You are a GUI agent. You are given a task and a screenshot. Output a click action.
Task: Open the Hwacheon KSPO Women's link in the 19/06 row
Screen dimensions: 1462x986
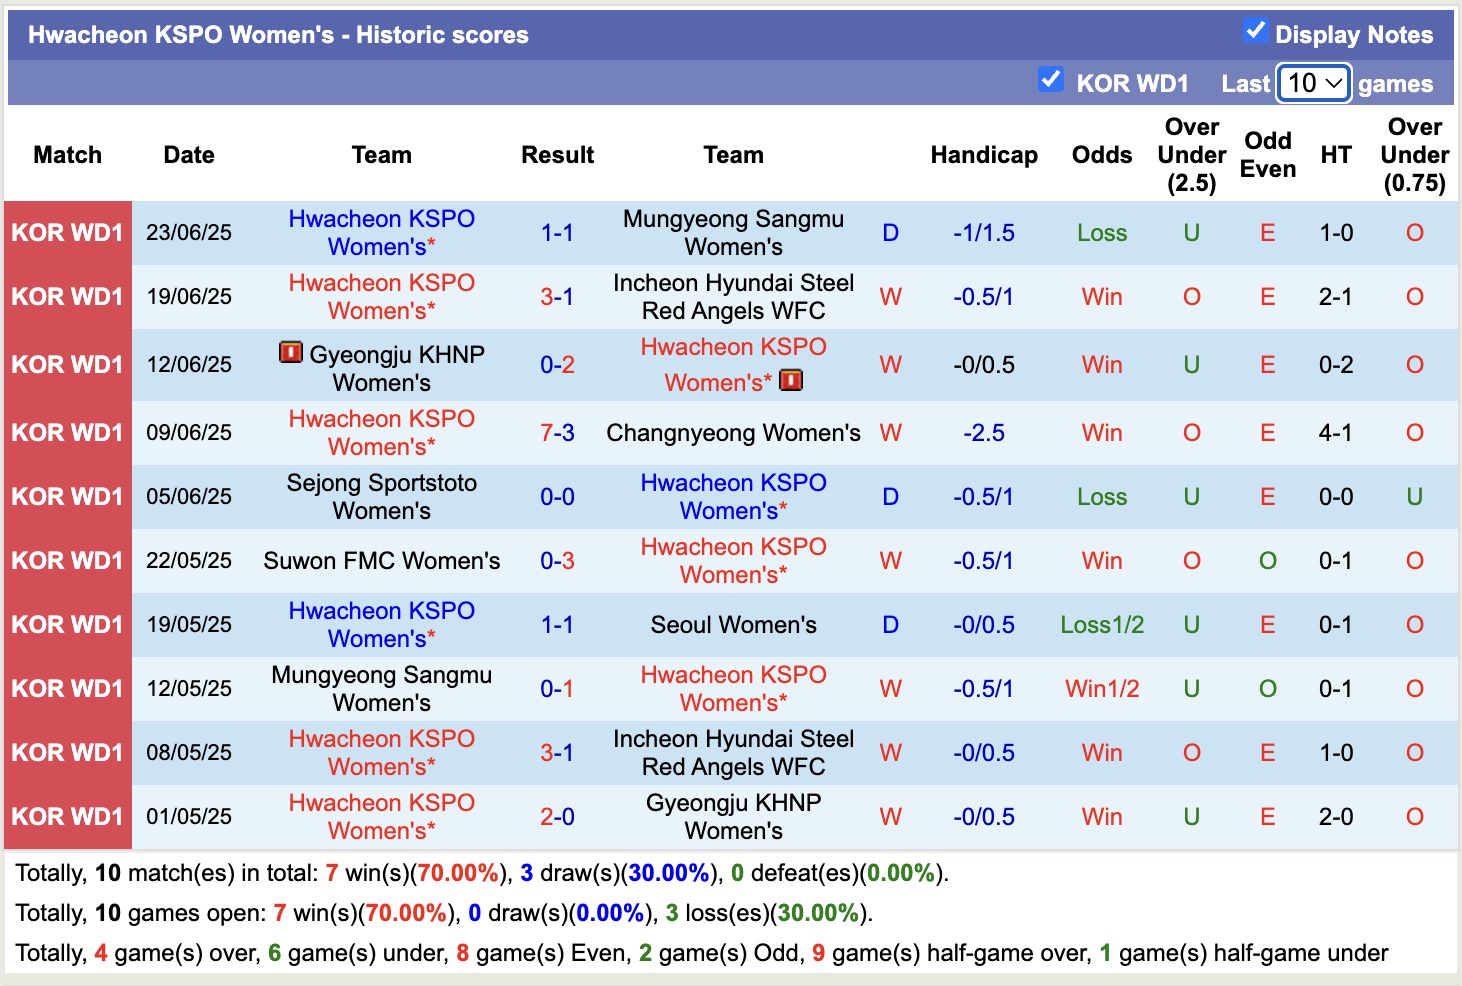pos(381,296)
